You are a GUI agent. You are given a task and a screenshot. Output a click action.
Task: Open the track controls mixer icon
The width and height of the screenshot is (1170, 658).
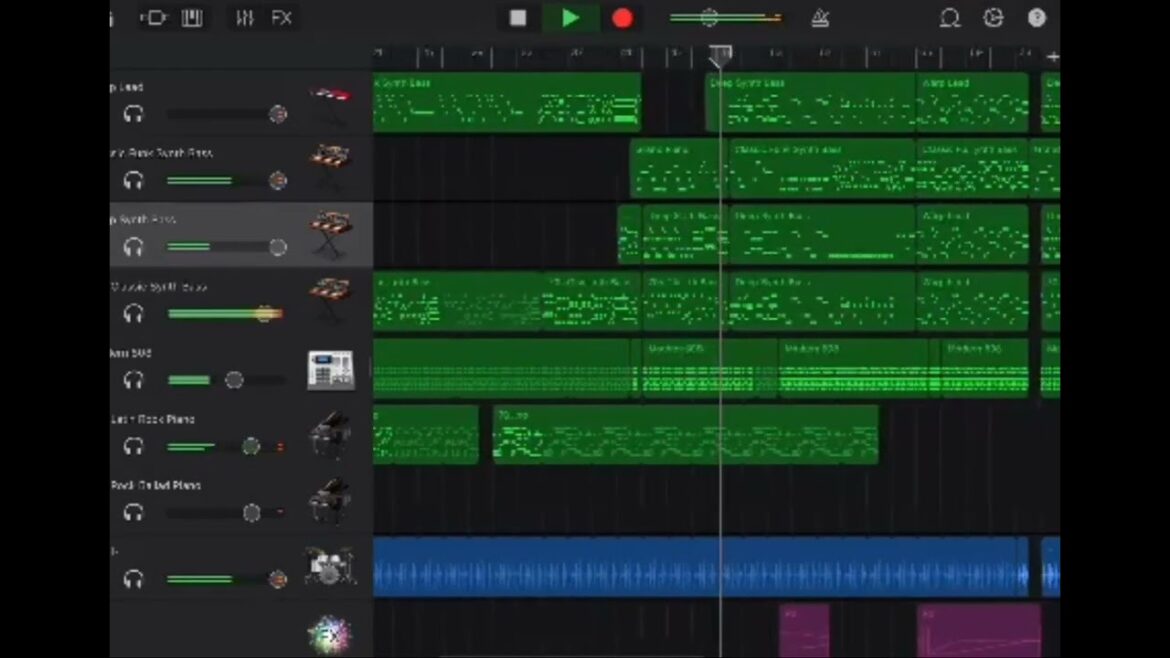pyautogui.click(x=244, y=18)
